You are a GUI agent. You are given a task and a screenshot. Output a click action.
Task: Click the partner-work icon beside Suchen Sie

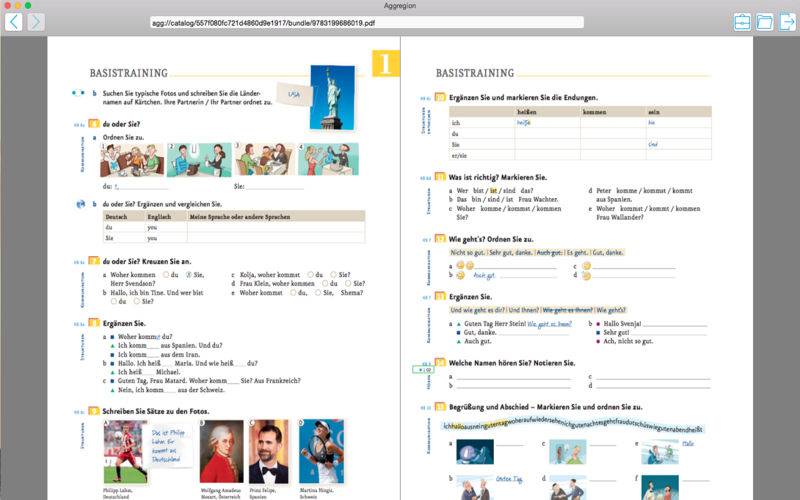point(78,93)
